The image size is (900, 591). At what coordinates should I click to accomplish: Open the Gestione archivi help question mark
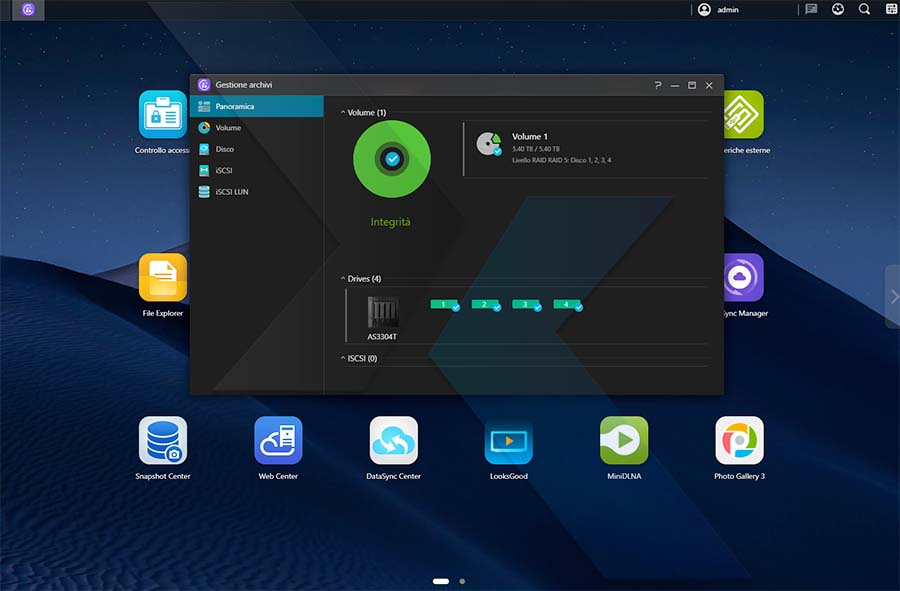click(x=658, y=86)
